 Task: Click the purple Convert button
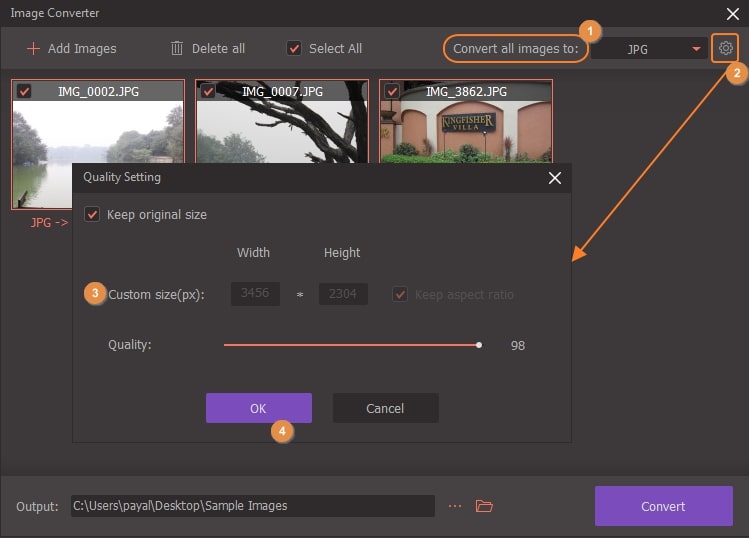[x=663, y=506]
